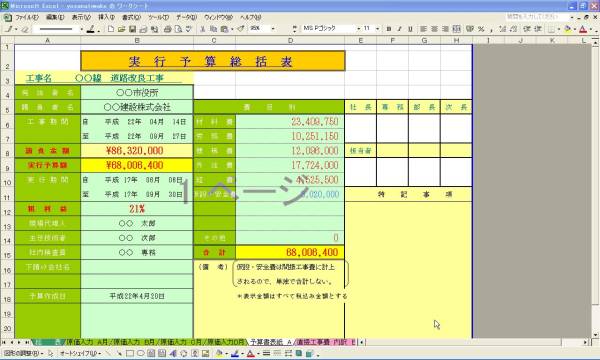This screenshot has height=360, width=600.
Task: Click the Format Painter brush icon
Action: click(x=241, y=29)
